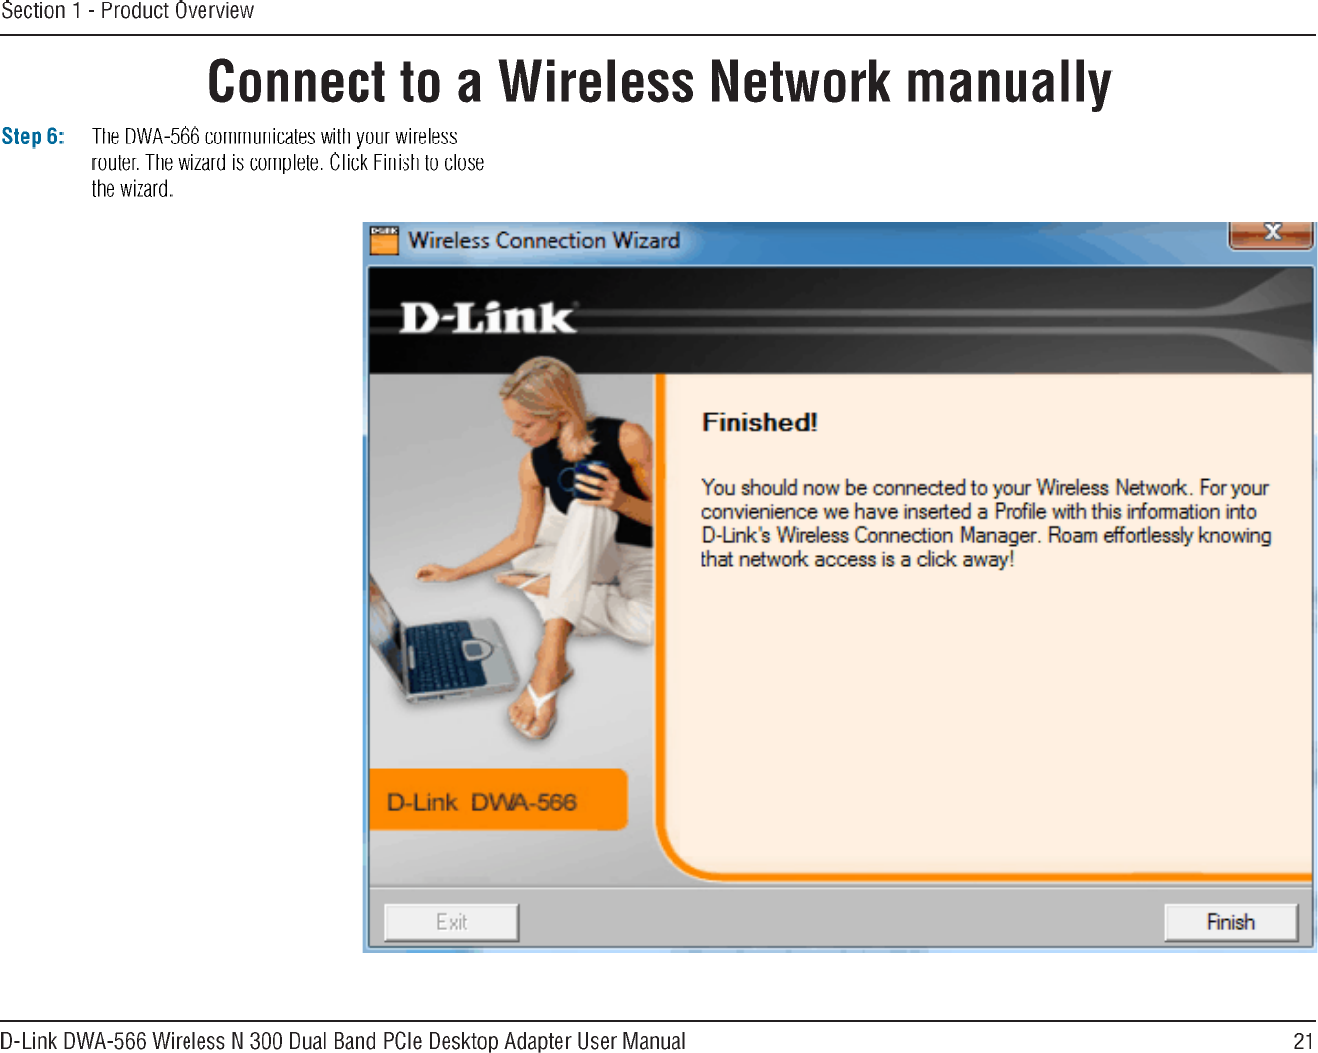Image resolution: width=1318 pixels, height=1053 pixels.
Task: Click the 'You should now be connected' paragraph
Action: click(986, 523)
